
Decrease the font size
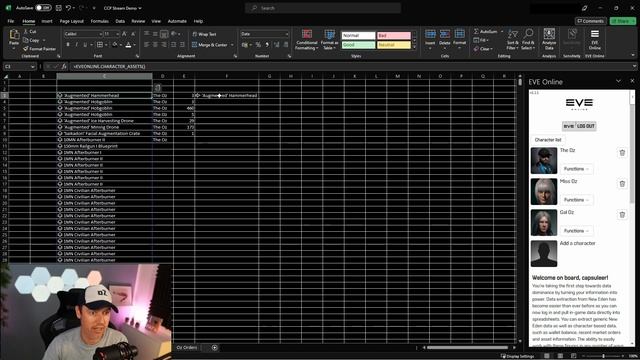[133, 34]
